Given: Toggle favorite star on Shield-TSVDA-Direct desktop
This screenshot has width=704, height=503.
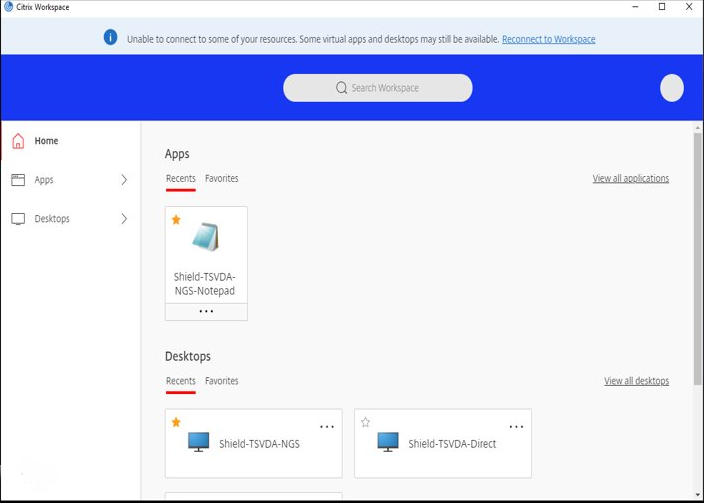Looking at the screenshot, I should 365,422.
